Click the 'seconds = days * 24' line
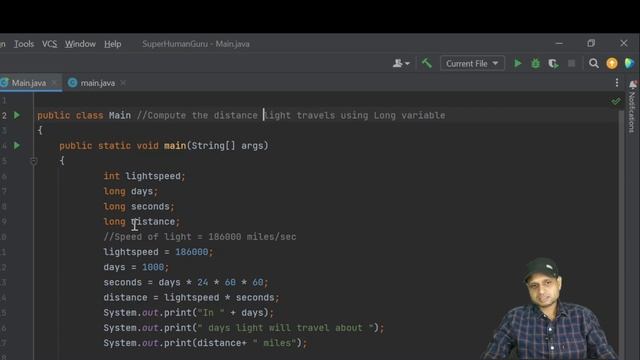The height and width of the screenshot is (360, 640). point(186,282)
